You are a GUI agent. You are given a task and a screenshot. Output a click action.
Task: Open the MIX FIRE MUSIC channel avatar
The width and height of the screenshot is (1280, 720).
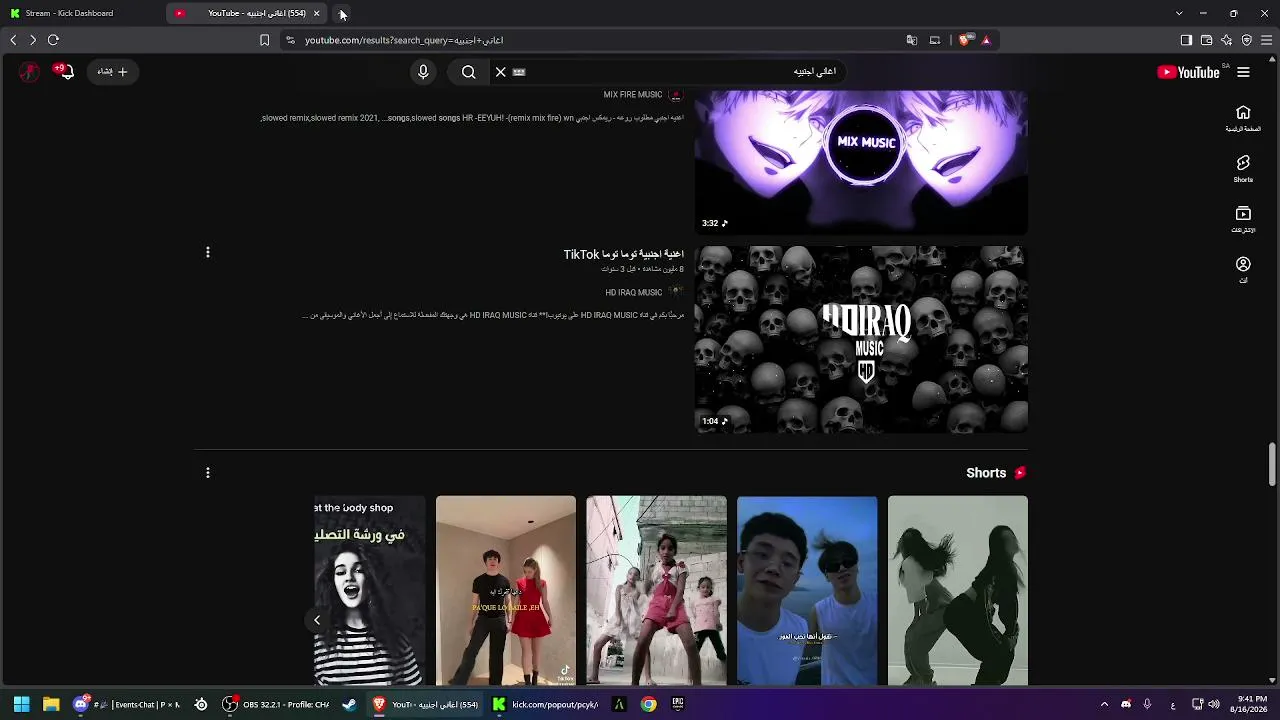[x=676, y=95]
